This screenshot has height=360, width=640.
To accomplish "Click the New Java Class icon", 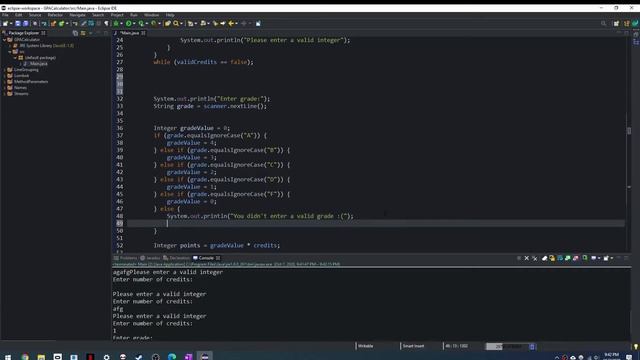I will pos(61,24).
